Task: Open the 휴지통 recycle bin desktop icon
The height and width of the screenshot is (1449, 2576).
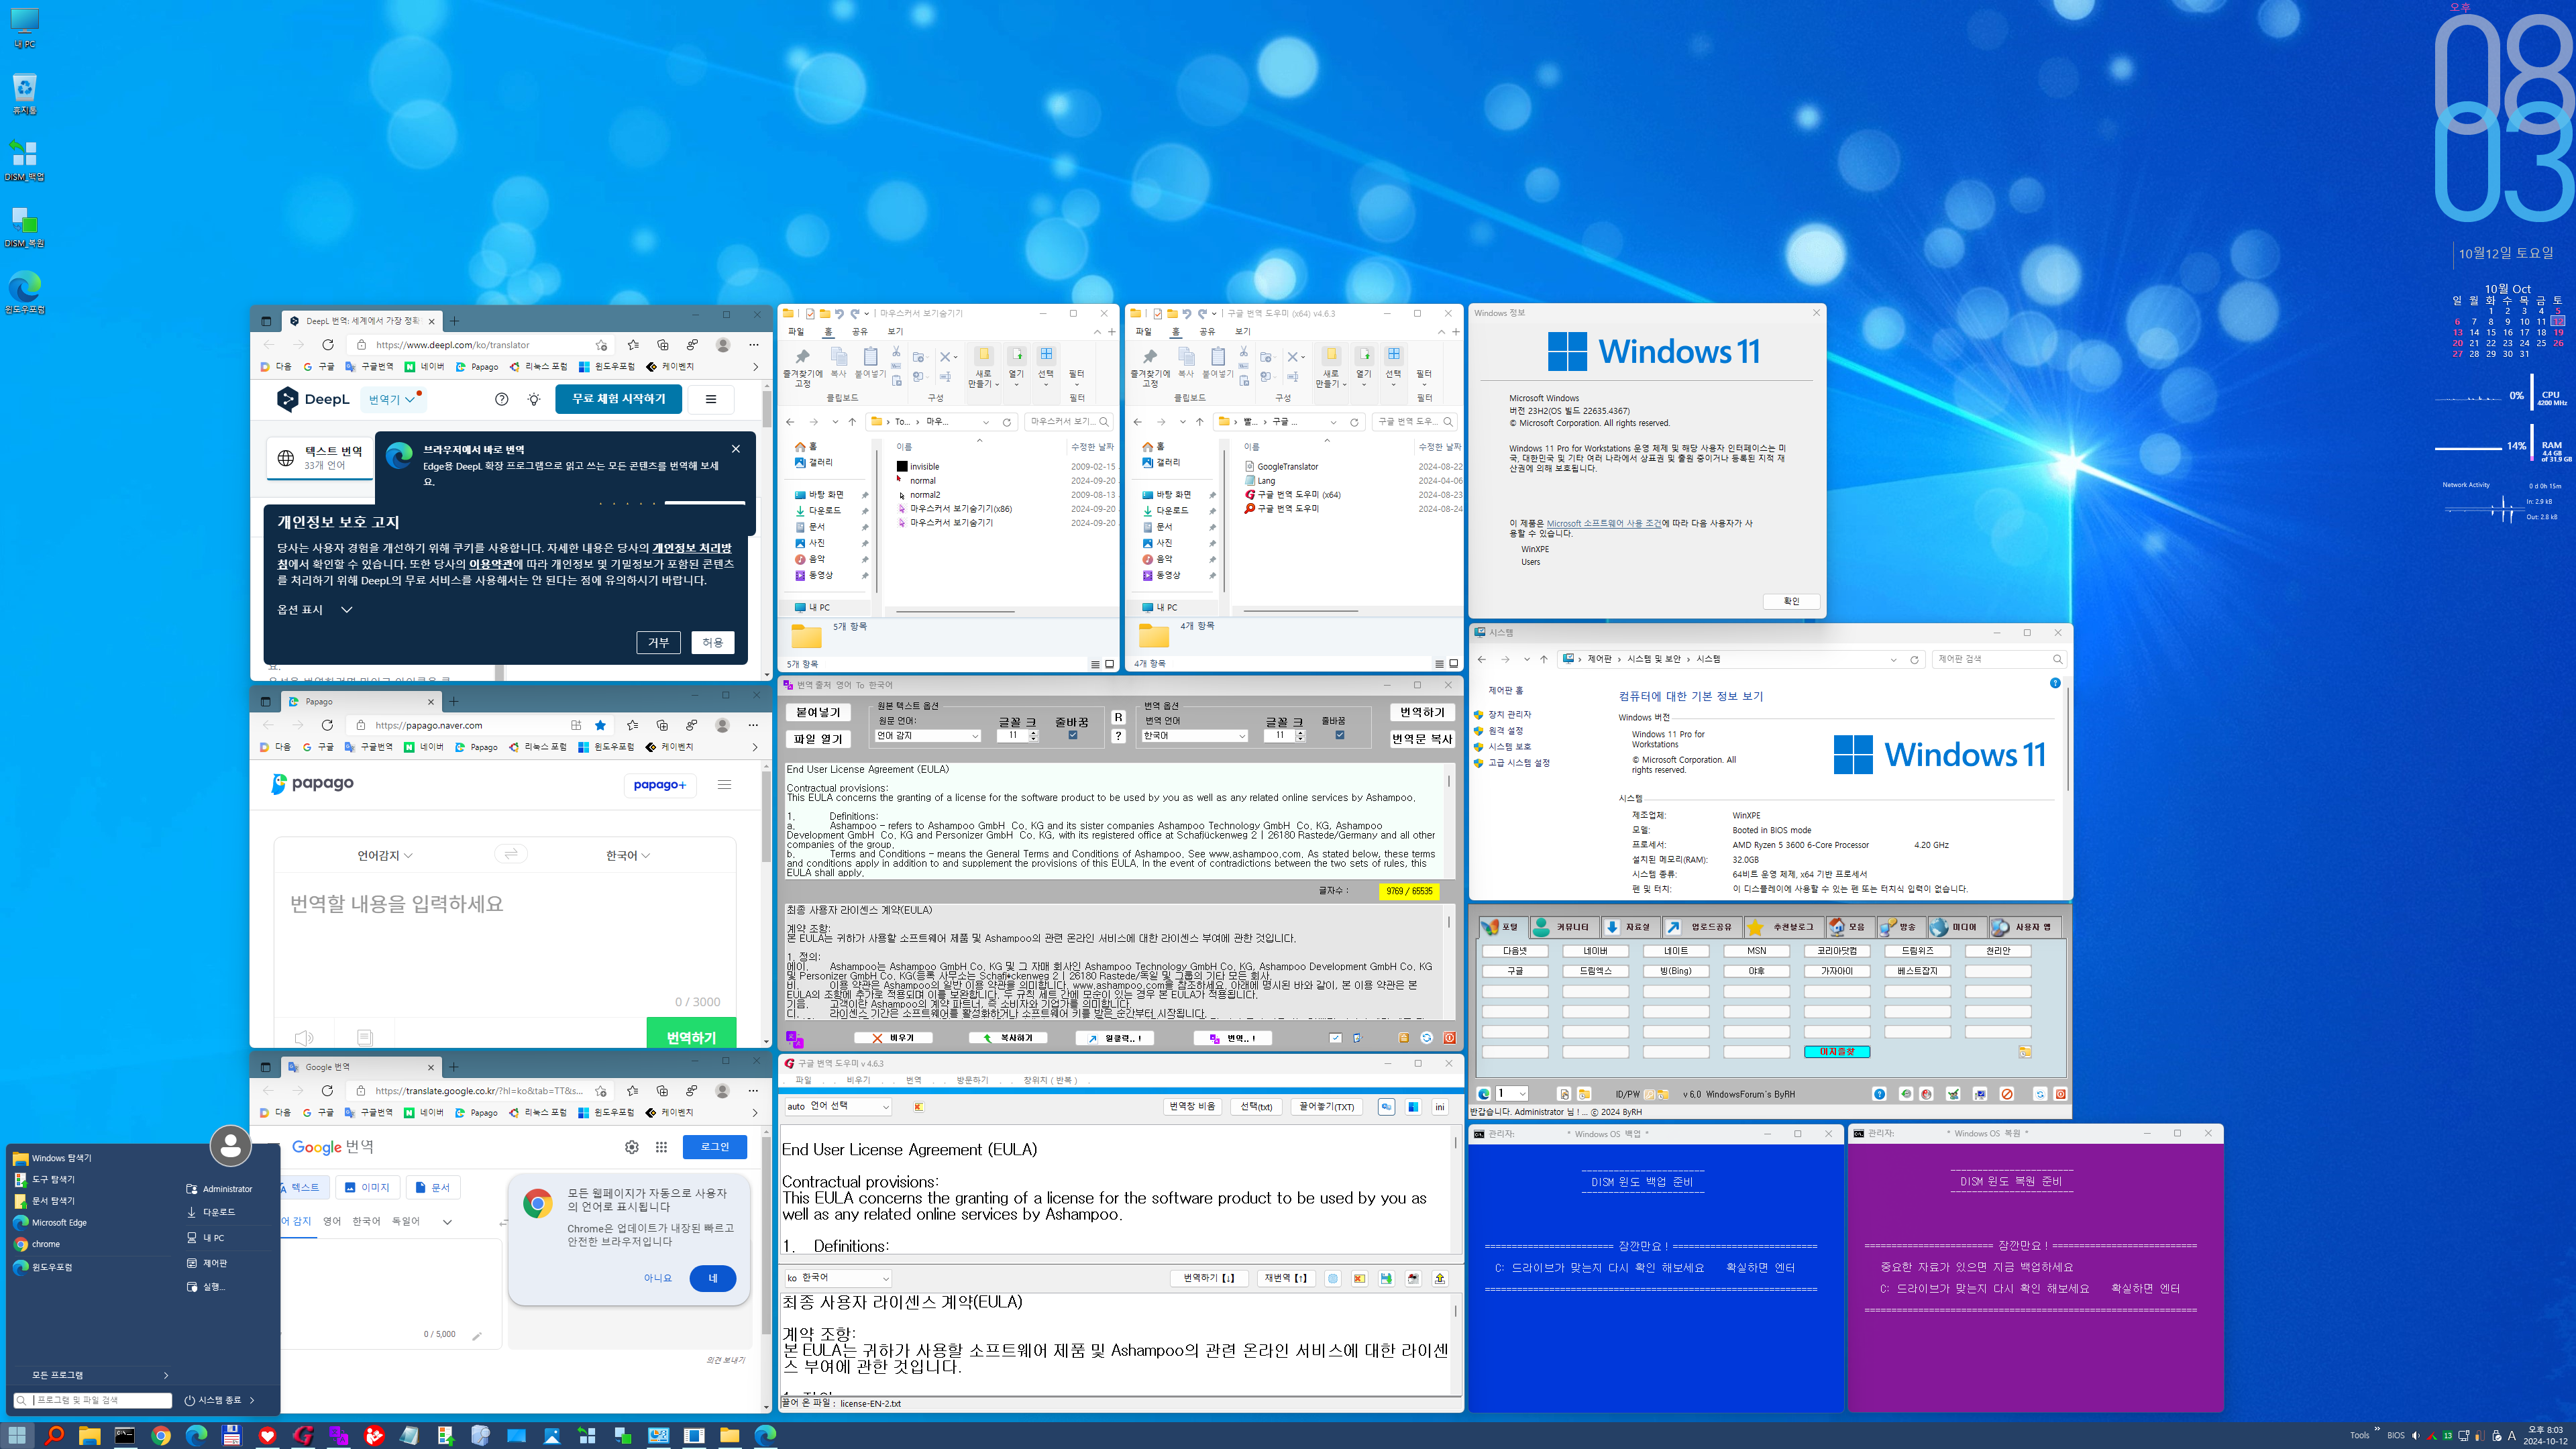Action: 25,93
